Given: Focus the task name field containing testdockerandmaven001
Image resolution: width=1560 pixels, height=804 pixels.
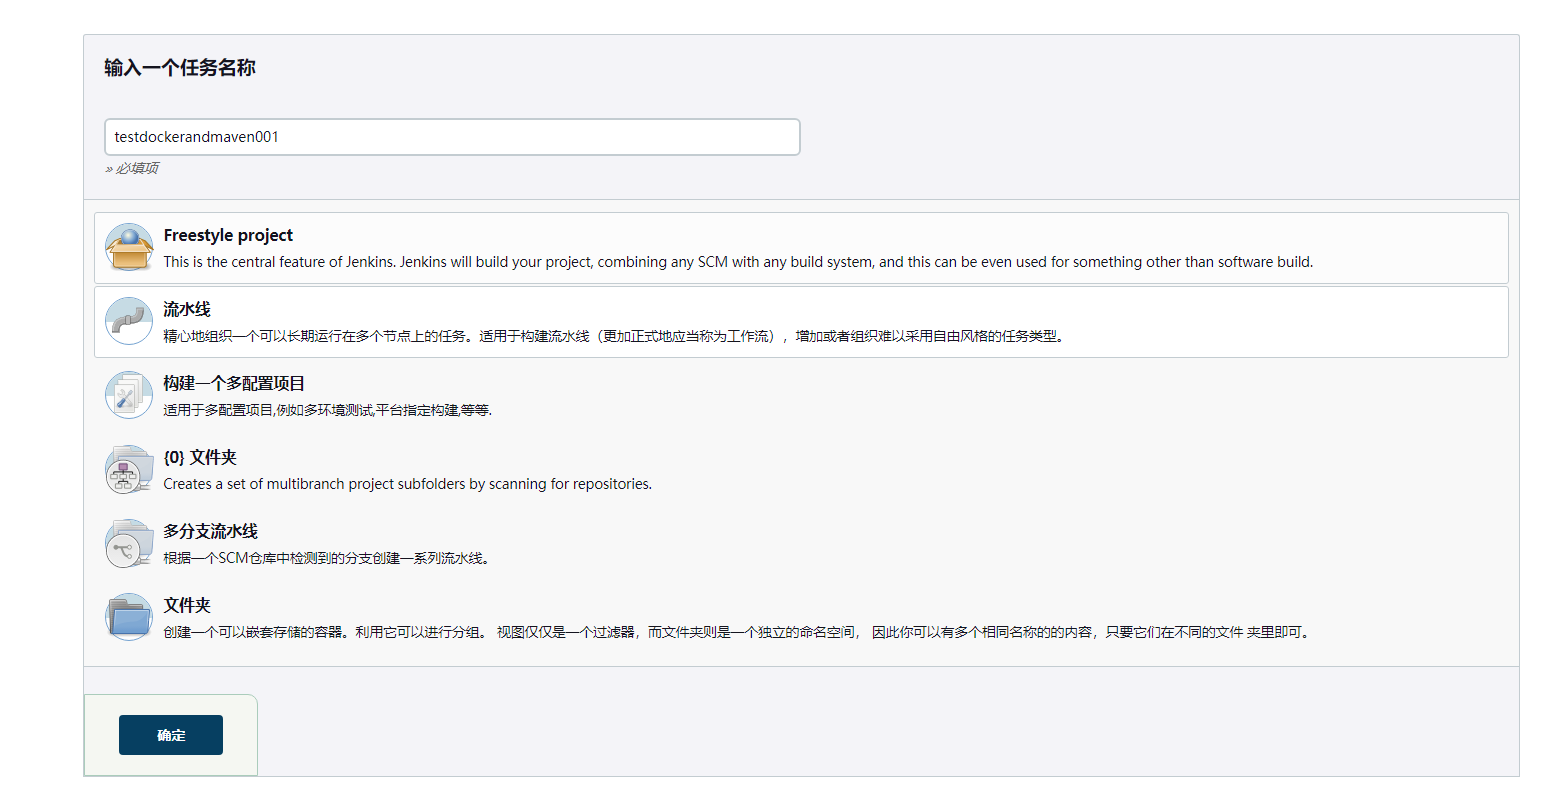Looking at the screenshot, I should tap(452, 137).
